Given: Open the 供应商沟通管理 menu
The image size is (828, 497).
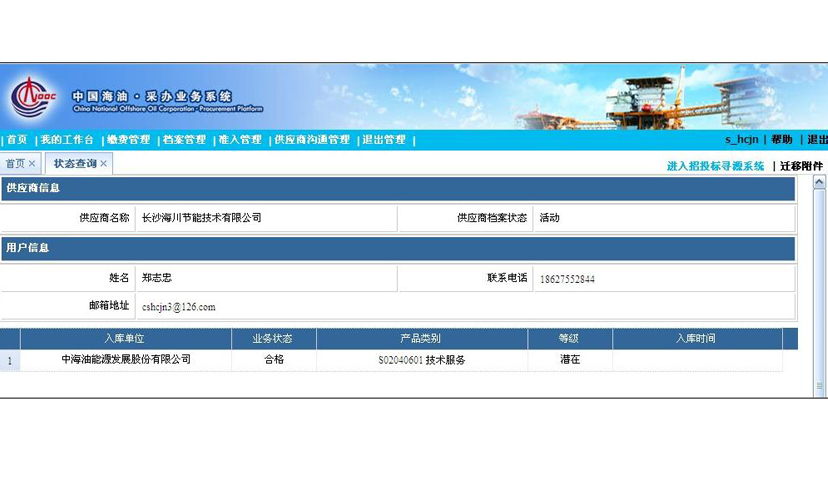Looking at the screenshot, I should click(x=312, y=140).
